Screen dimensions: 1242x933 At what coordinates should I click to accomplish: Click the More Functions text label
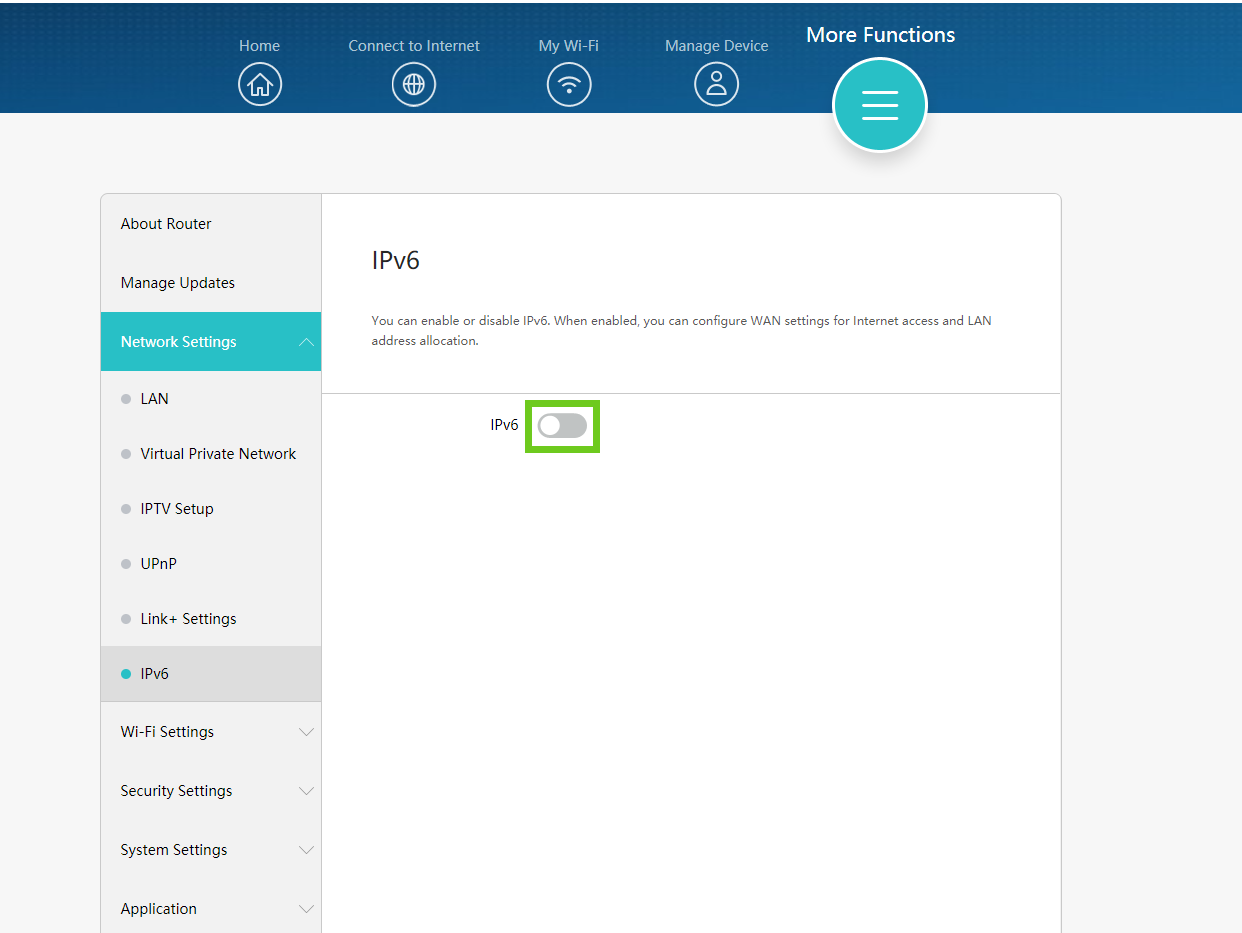tap(880, 35)
